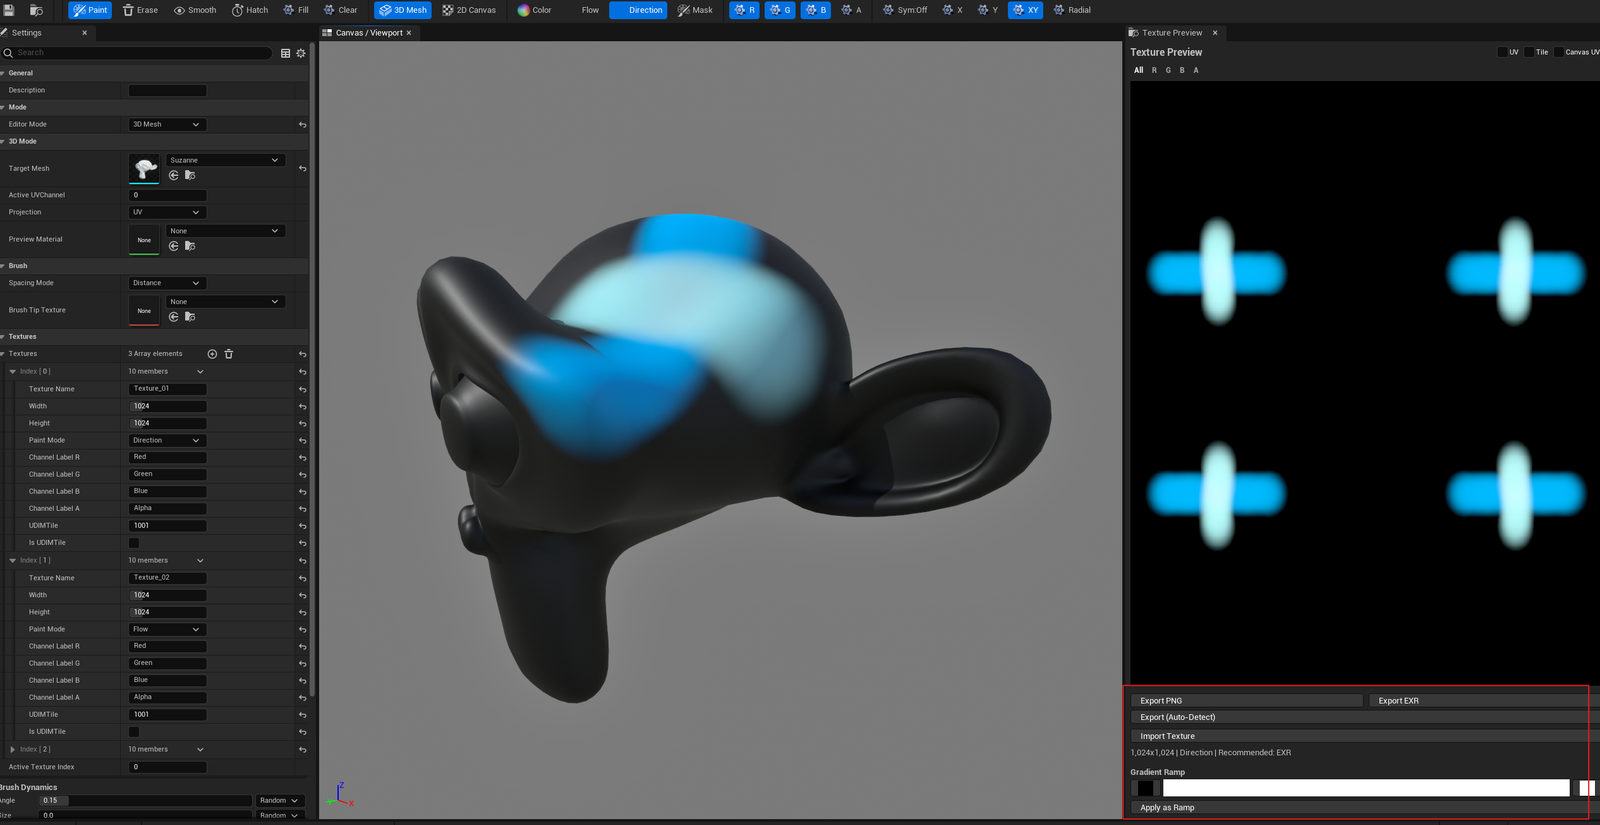Open the Projection UV dropdown
Viewport: 1600px width, 825px height.
tap(167, 212)
